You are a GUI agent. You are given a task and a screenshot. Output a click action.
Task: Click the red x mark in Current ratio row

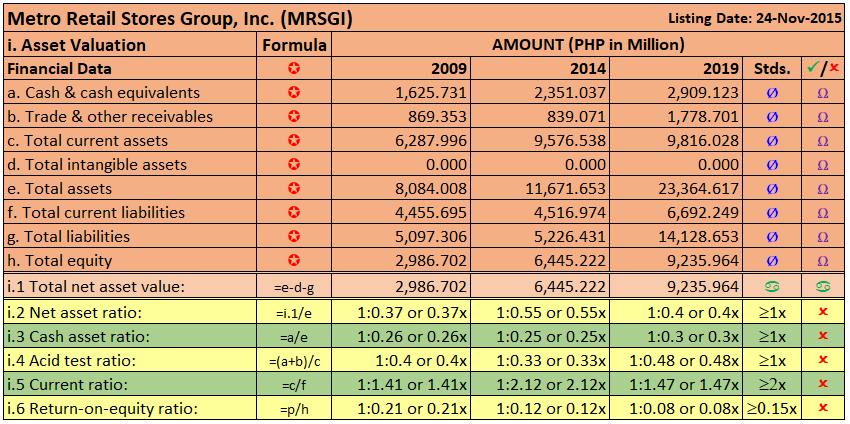tap(822, 384)
